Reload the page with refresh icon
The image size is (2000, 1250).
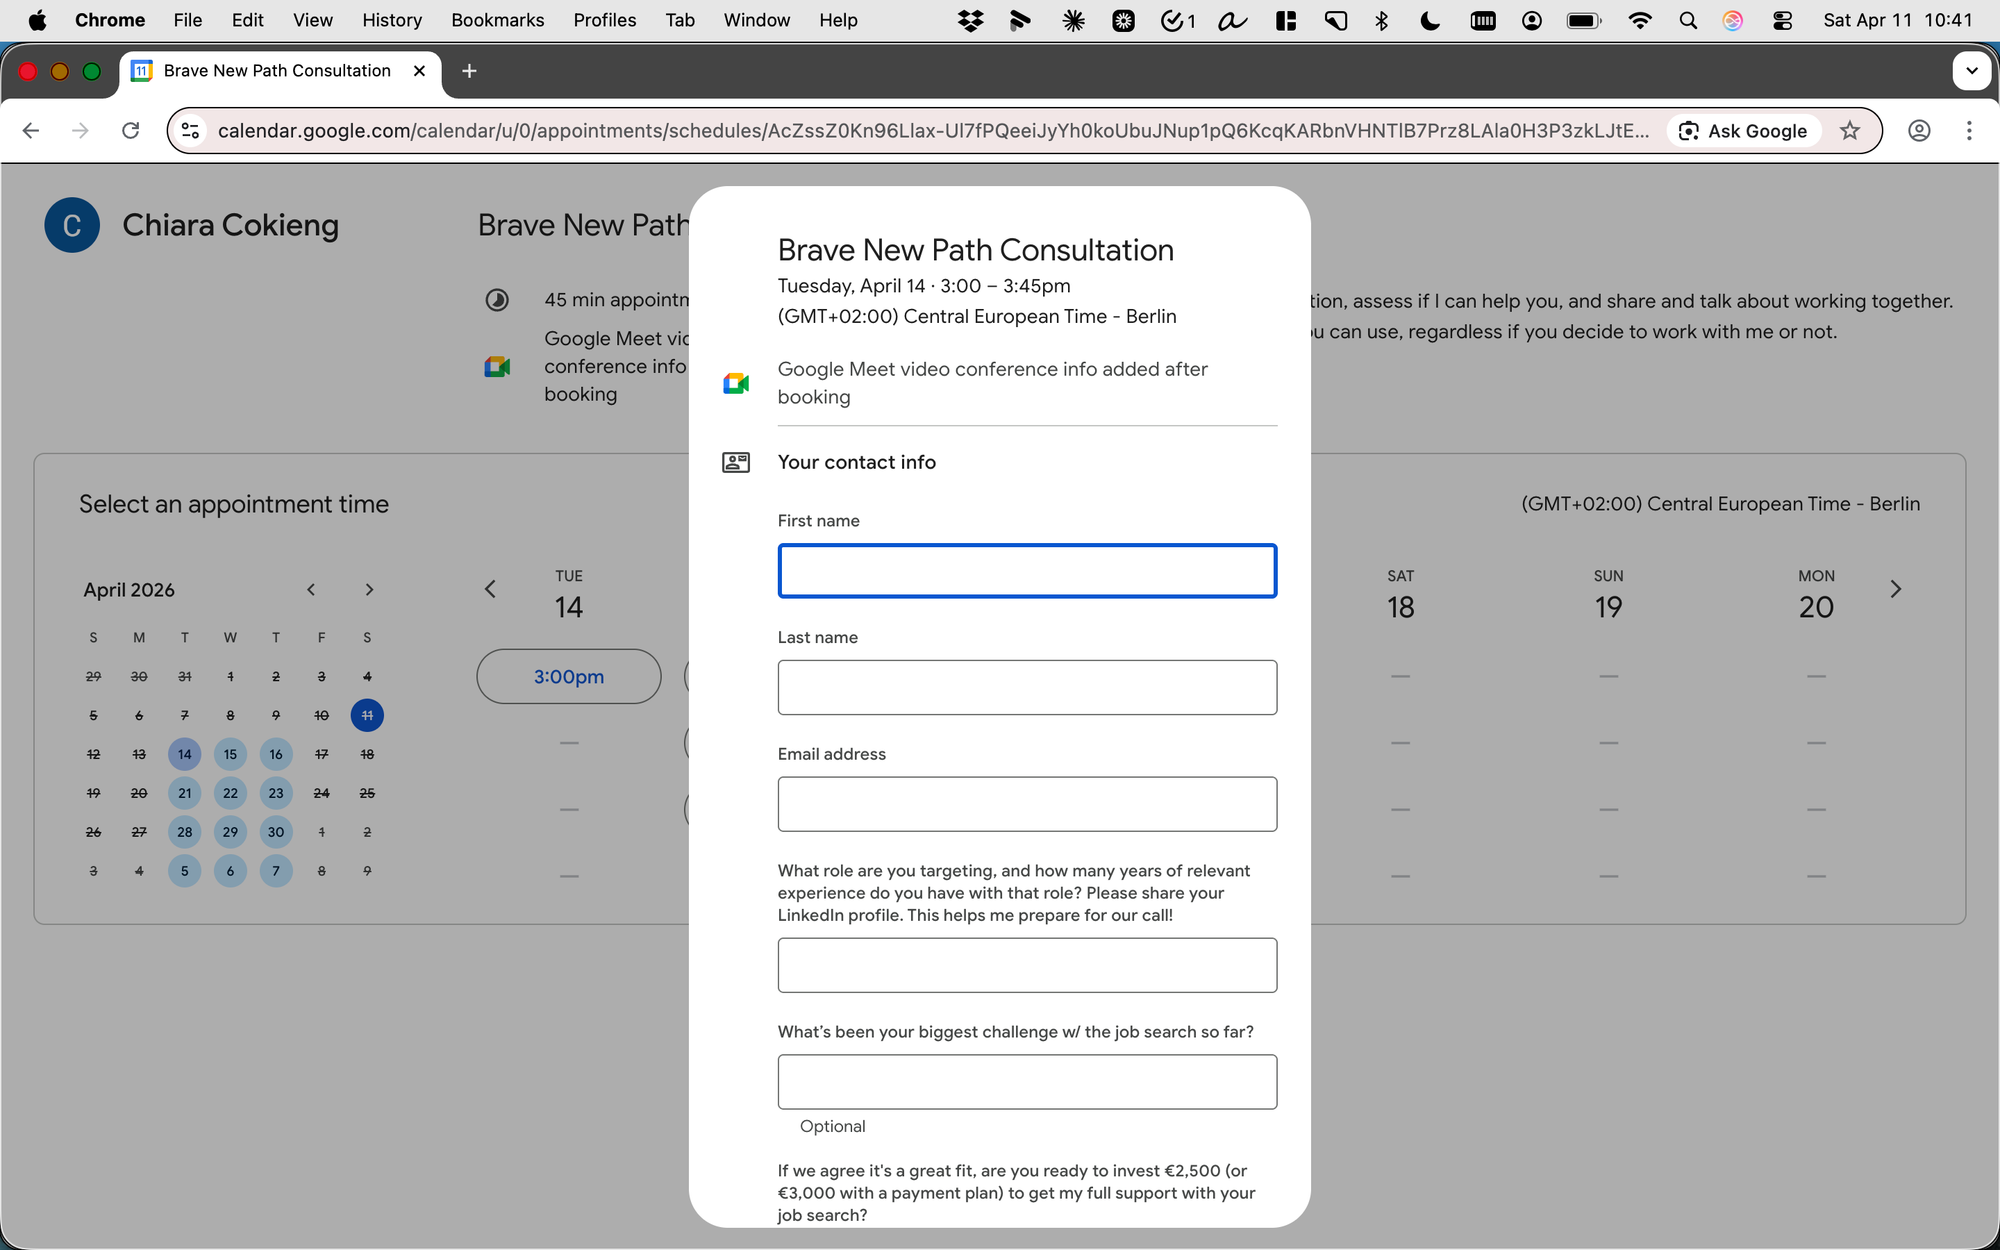[x=130, y=131]
